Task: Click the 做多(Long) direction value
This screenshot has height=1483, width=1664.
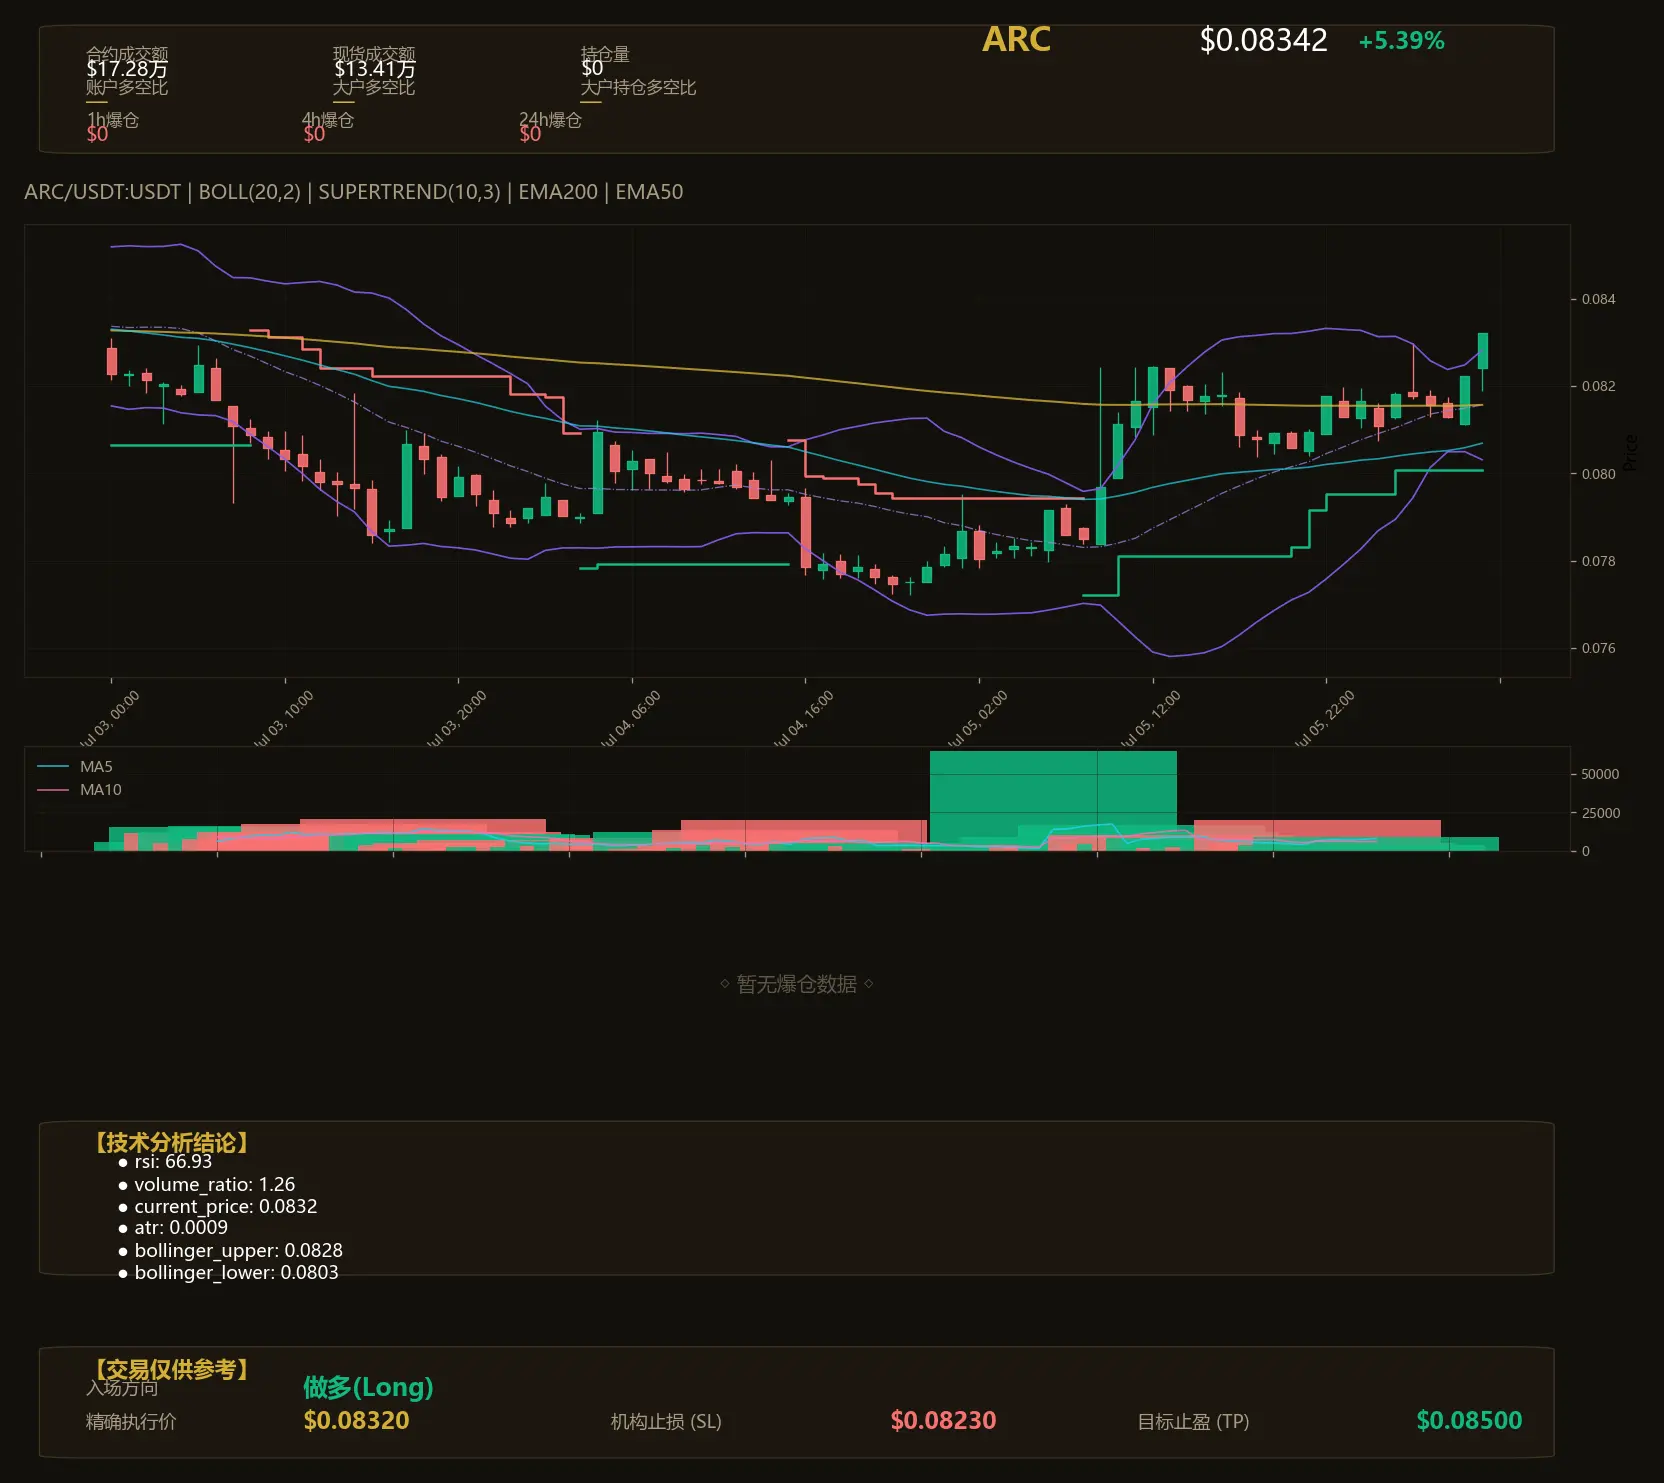Action: tap(368, 1387)
